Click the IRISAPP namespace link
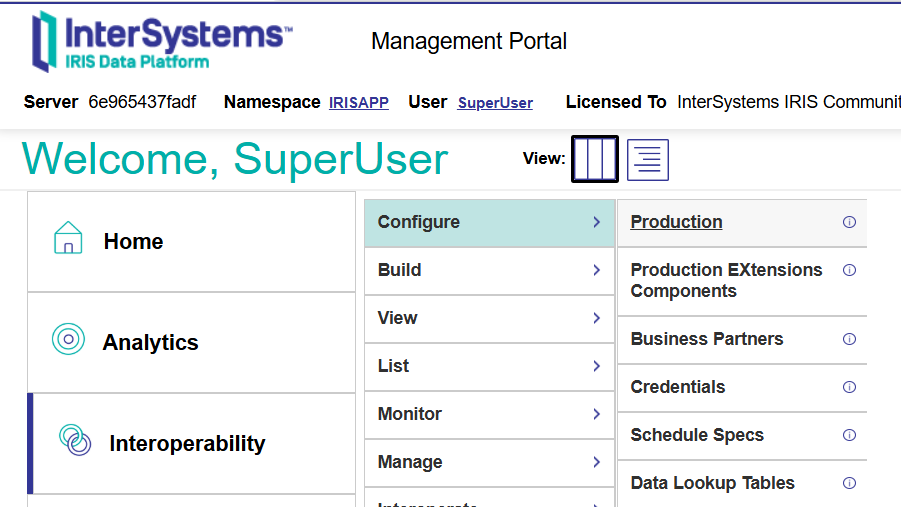This screenshot has width=901, height=507. [359, 102]
